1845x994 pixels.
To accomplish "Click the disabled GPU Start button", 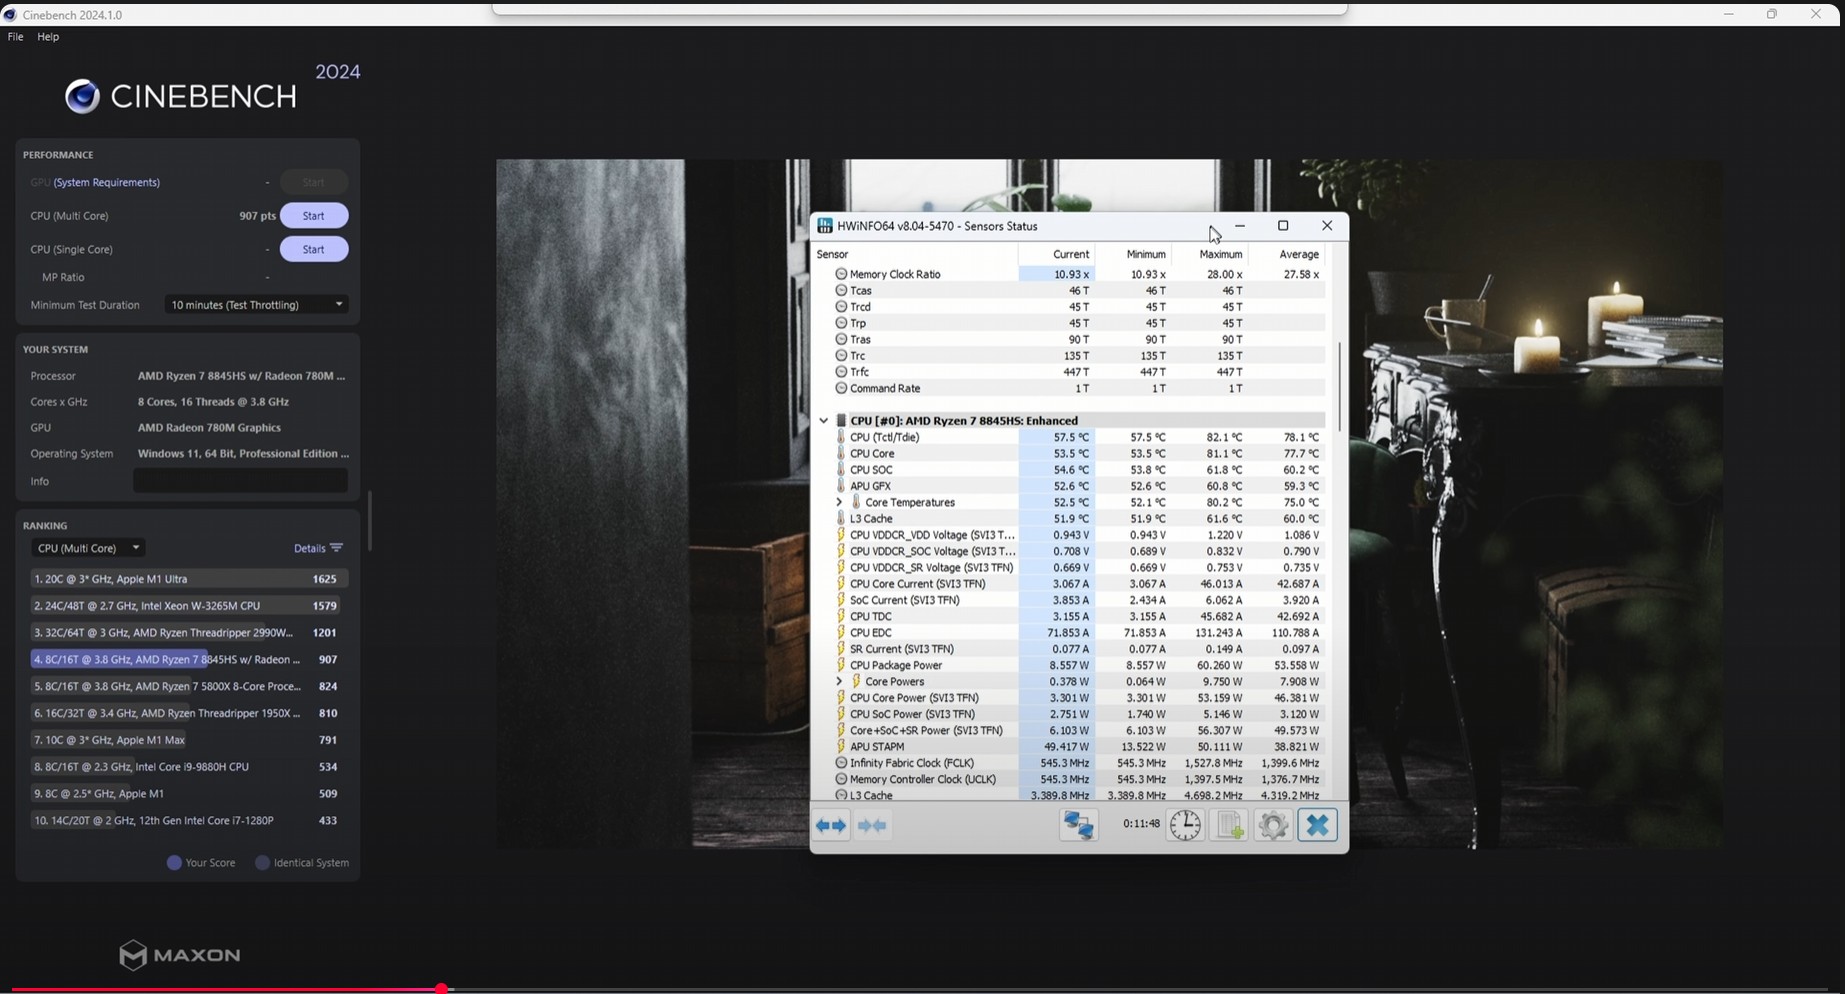I will (x=314, y=182).
